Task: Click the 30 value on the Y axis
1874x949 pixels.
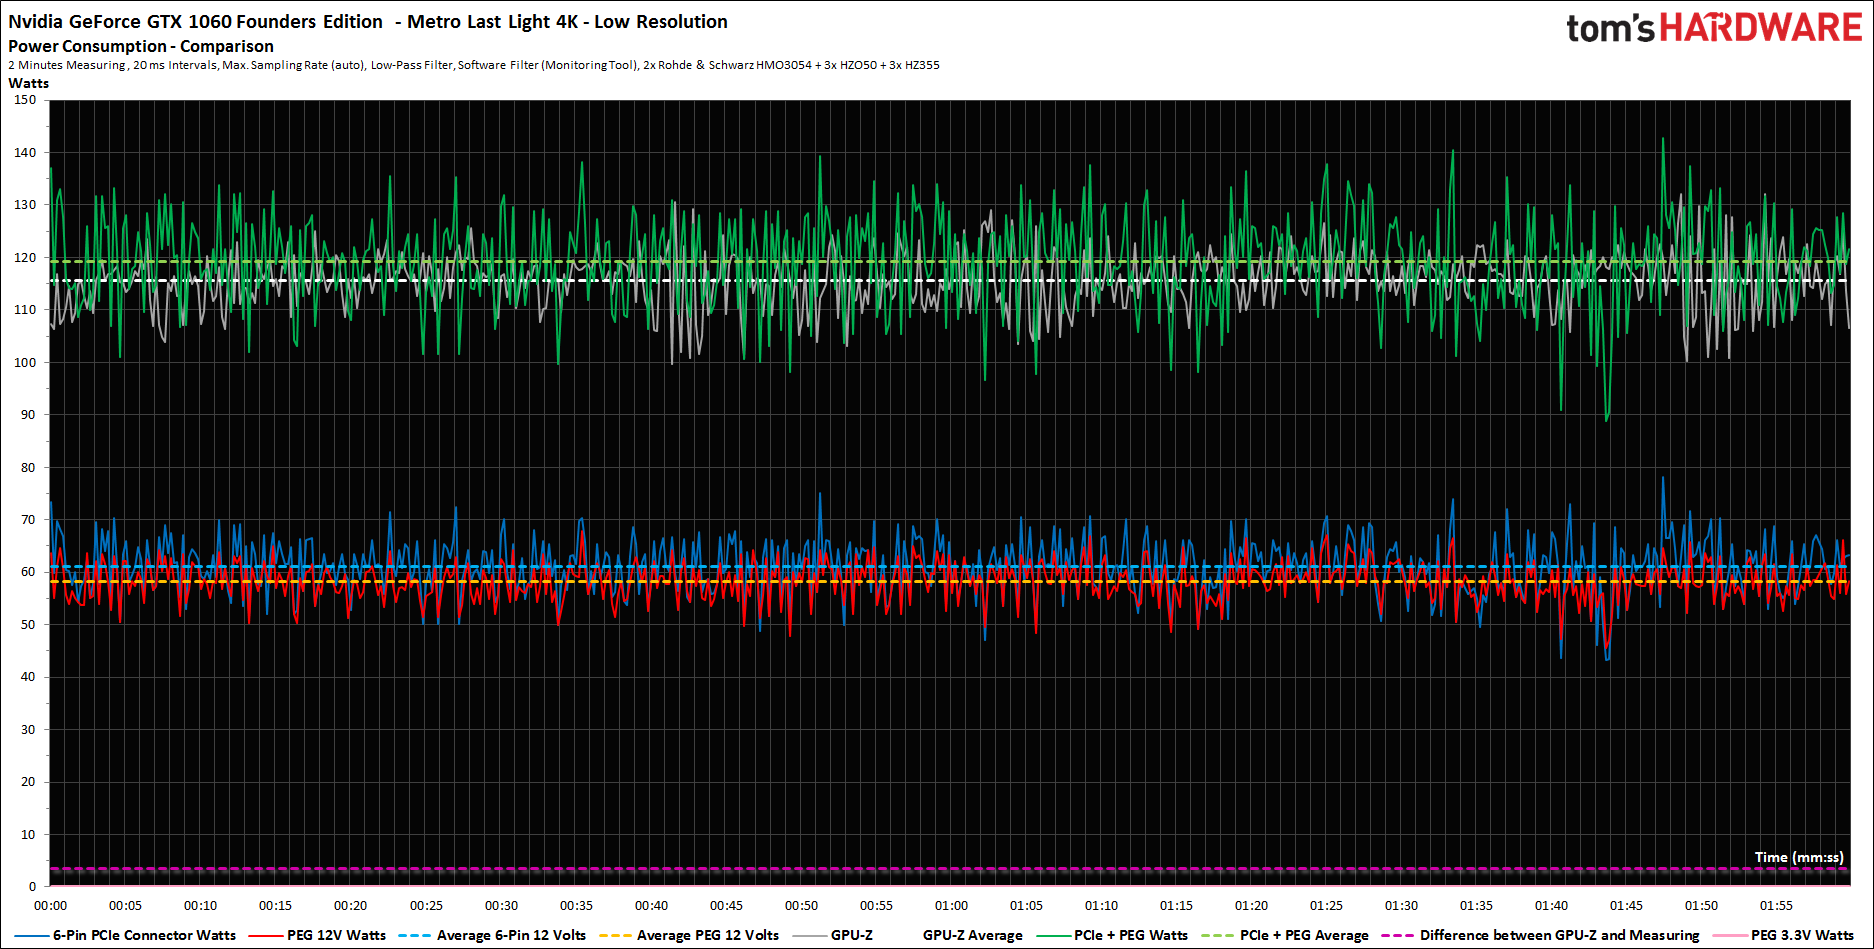Action: pyautogui.click(x=28, y=730)
